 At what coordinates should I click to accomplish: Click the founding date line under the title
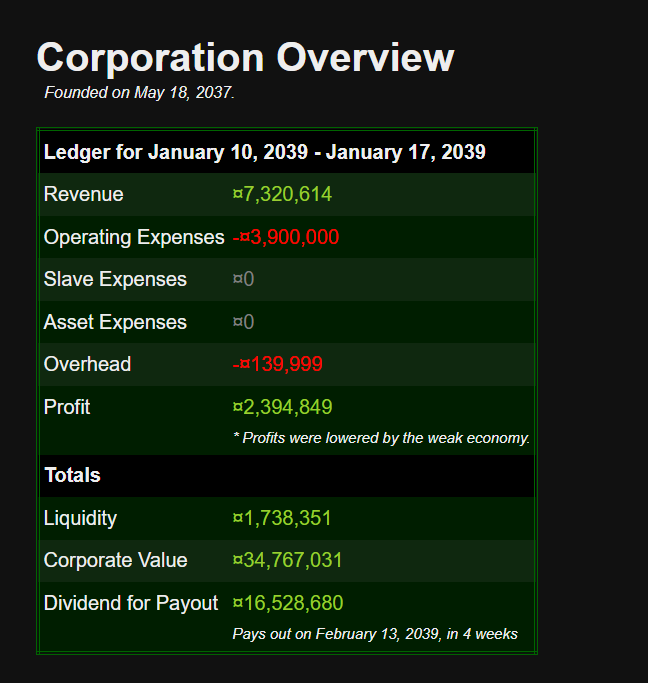point(139,93)
